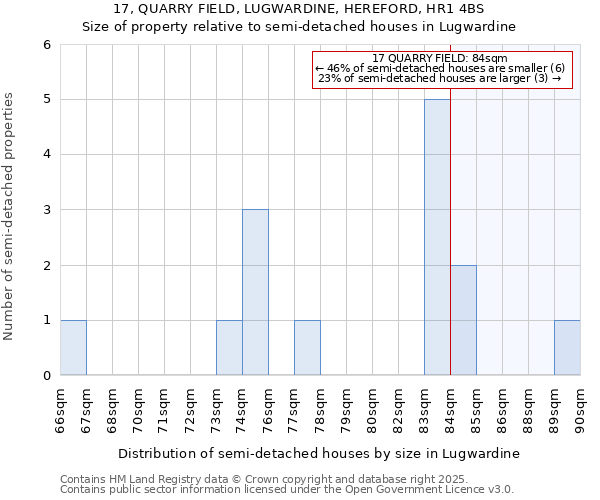The image size is (600, 500).
Task: Click the x-axis label '67sqm'
Action: [x=86, y=411]
